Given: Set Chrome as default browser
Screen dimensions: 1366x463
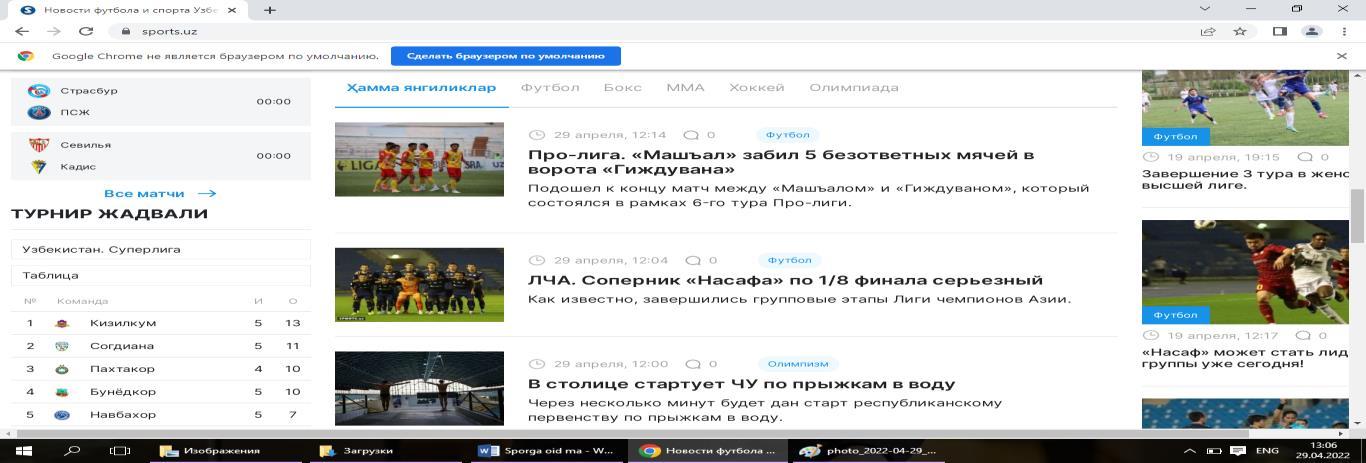Looking at the screenshot, I should pos(506,56).
